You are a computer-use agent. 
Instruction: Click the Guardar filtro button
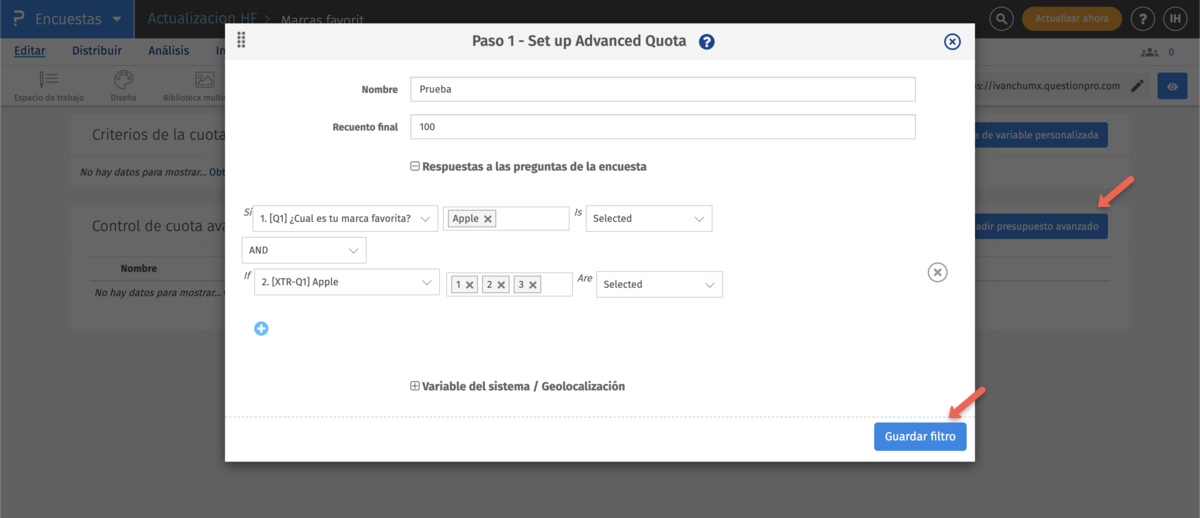tap(920, 437)
